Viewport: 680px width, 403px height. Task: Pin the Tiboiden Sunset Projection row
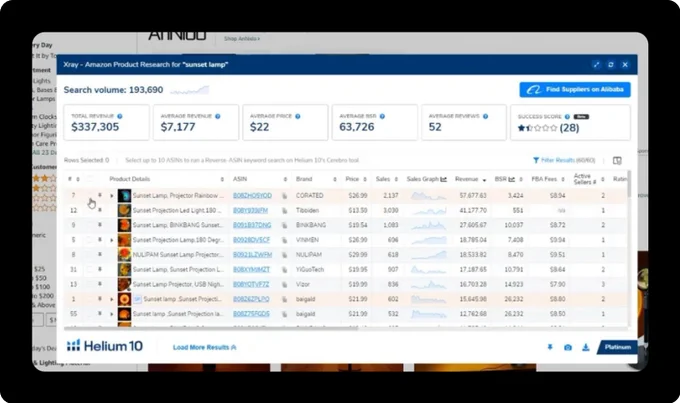click(100, 210)
